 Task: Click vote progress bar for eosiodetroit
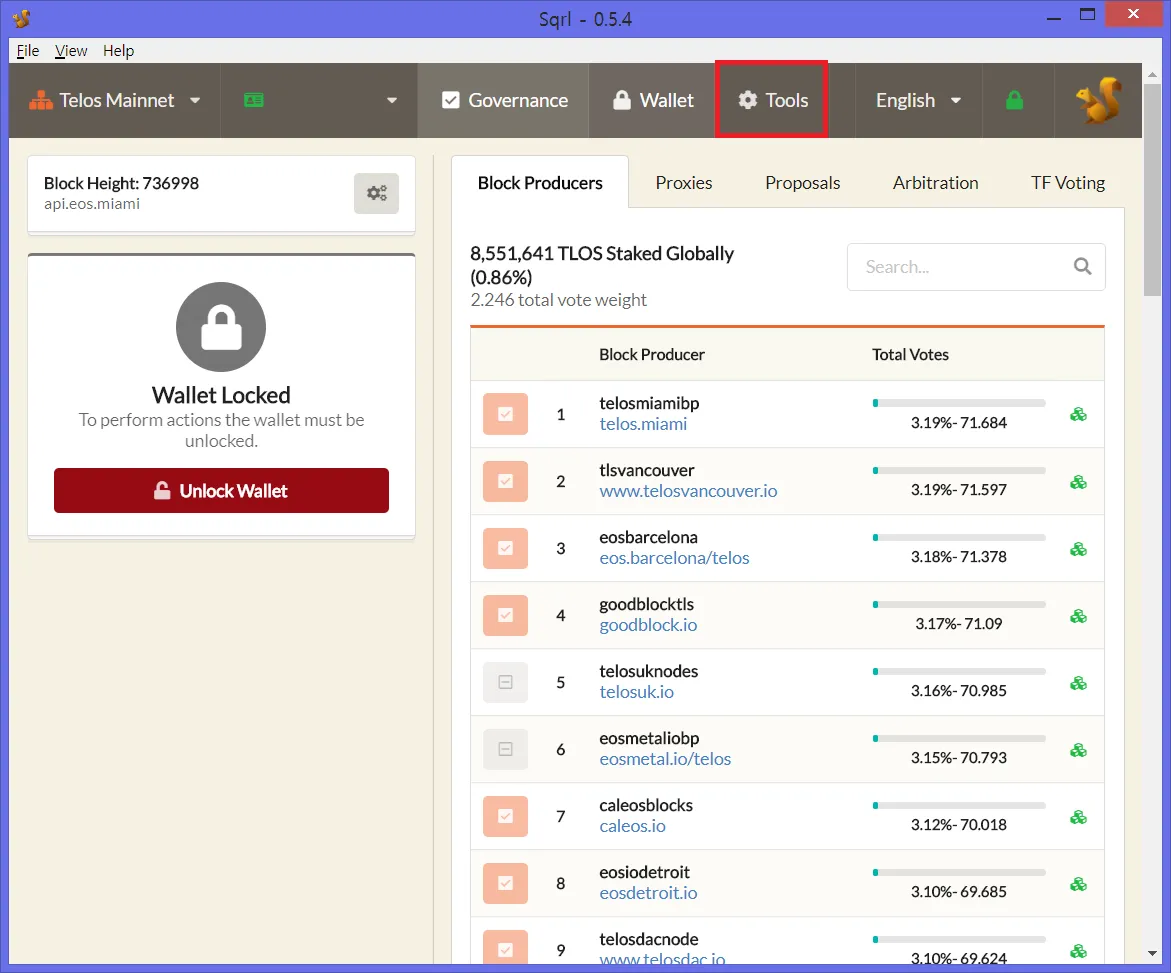(959, 872)
